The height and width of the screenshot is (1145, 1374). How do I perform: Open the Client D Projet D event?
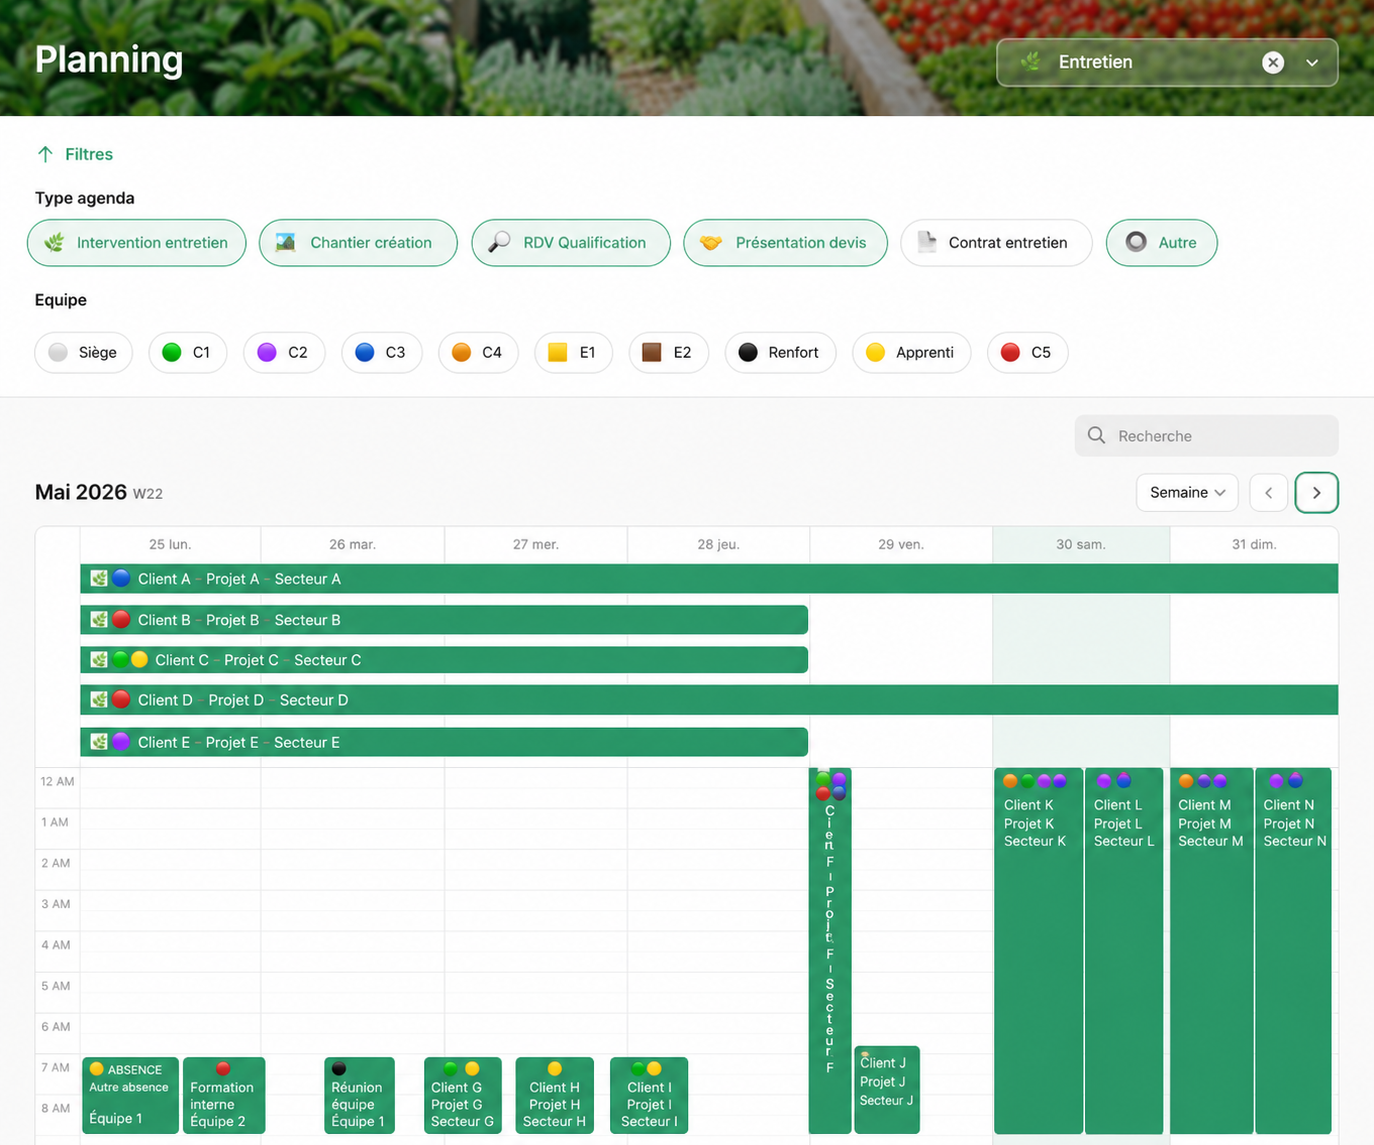(709, 700)
